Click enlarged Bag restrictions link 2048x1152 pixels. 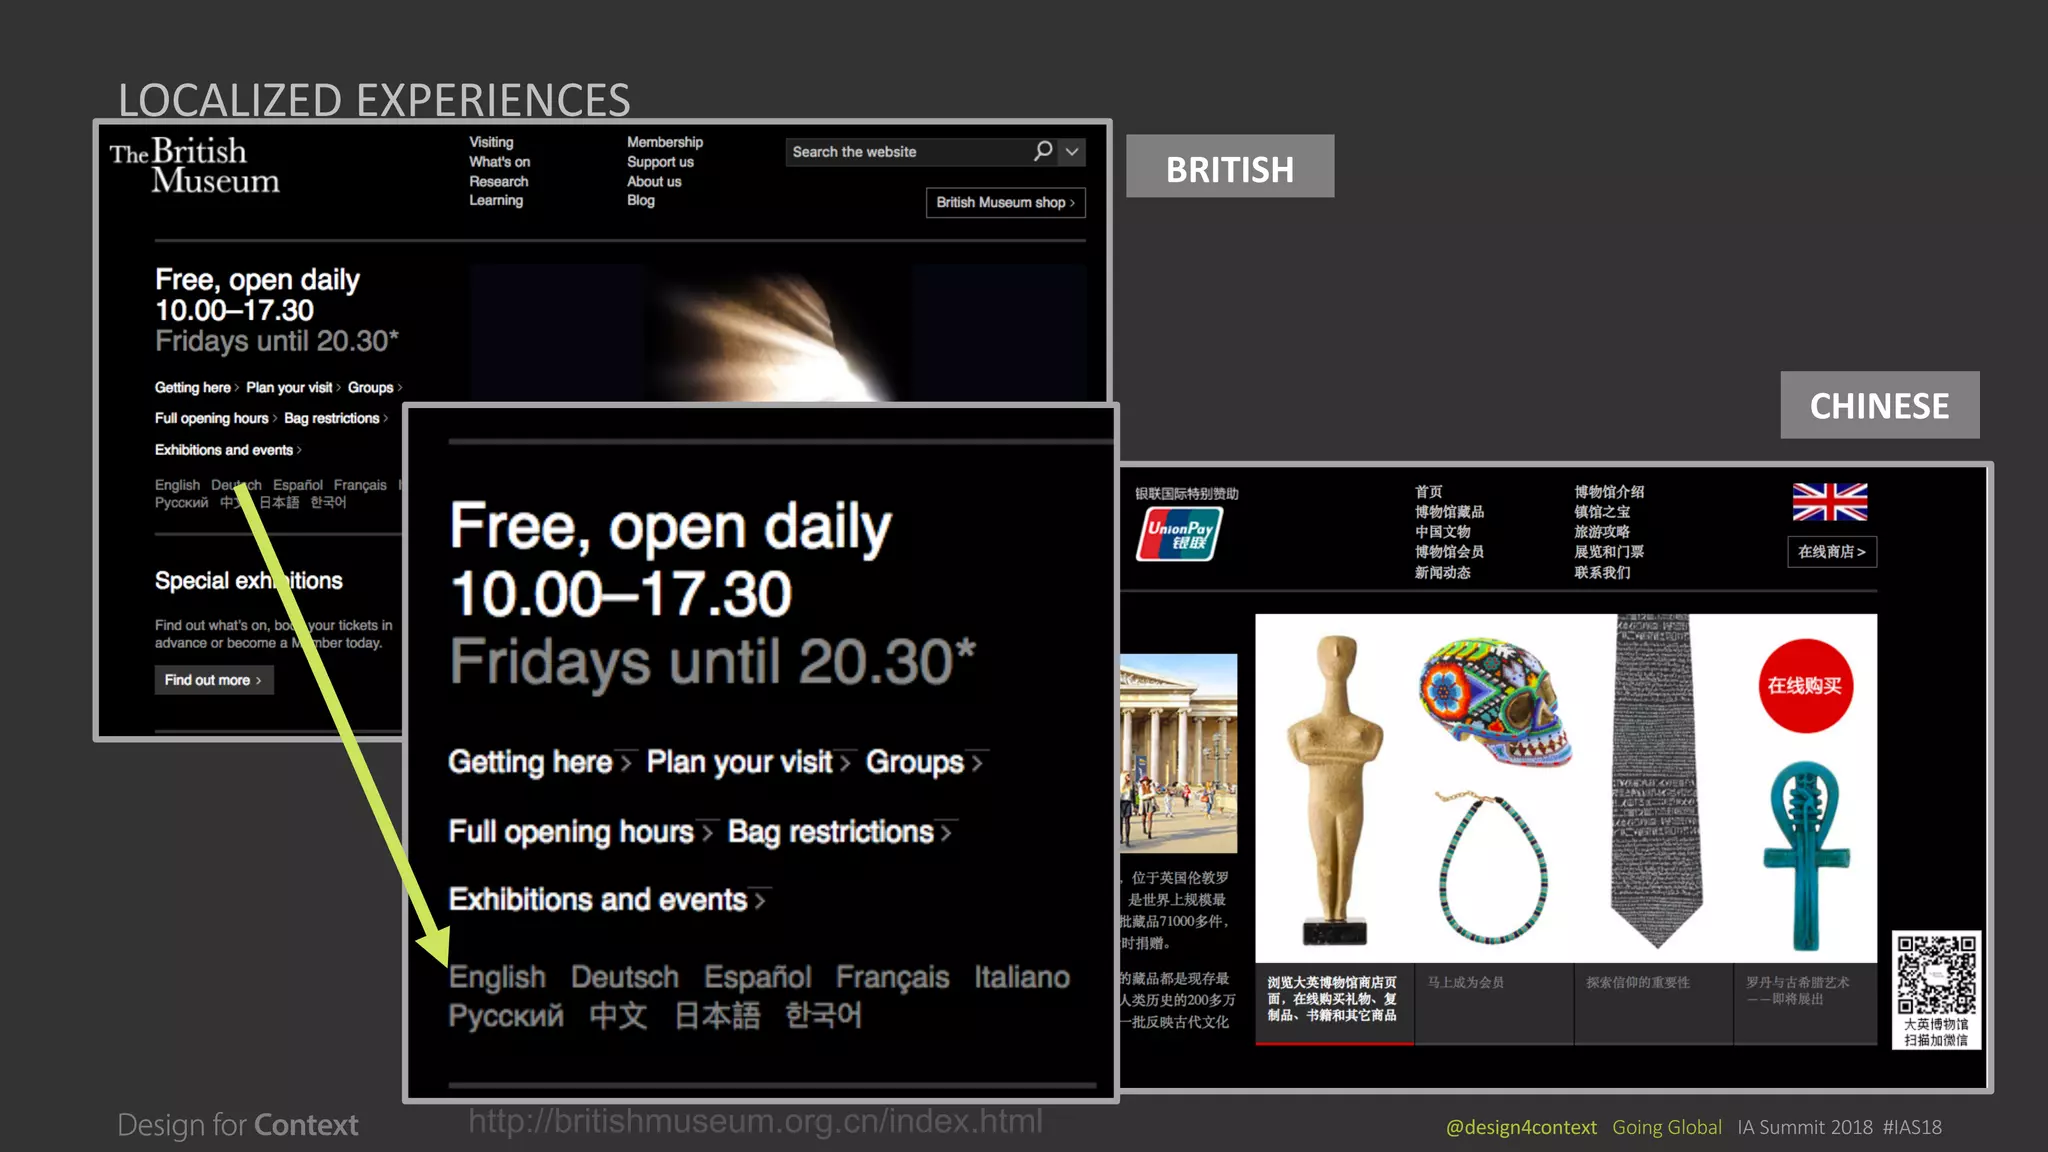click(x=840, y=832)
